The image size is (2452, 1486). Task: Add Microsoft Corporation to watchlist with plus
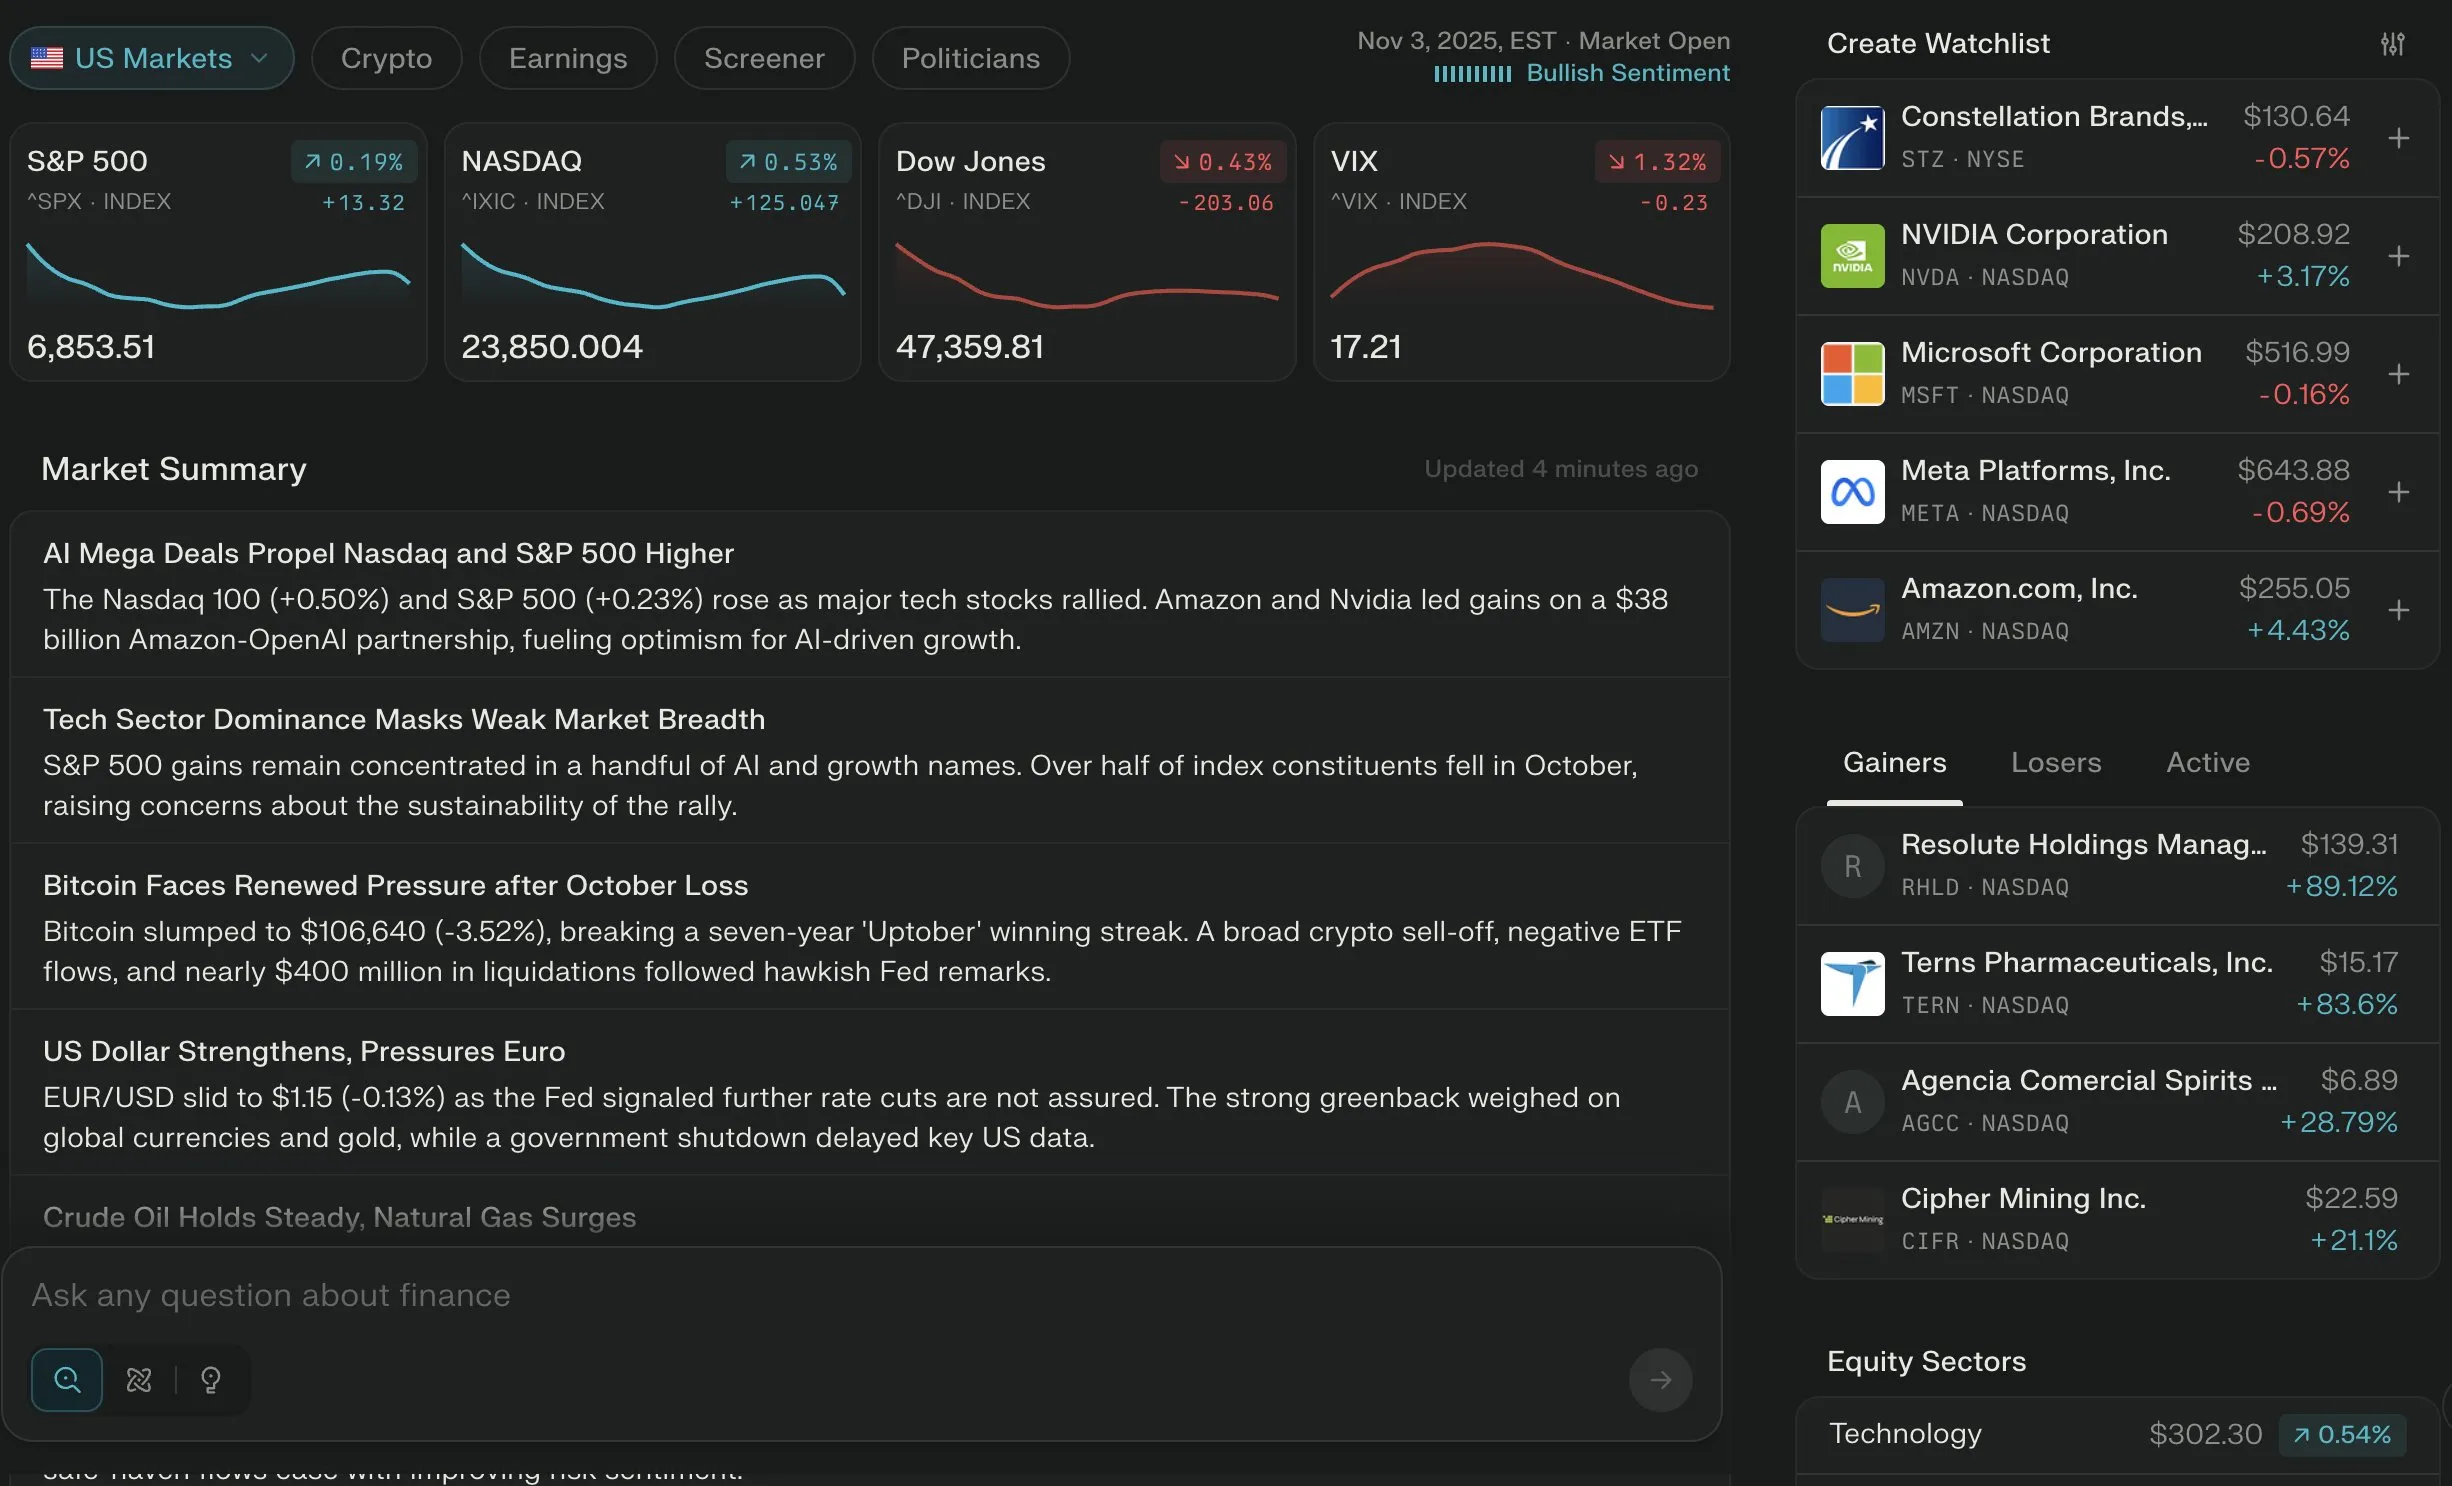pyautogui.click(x=2398, y=374)
